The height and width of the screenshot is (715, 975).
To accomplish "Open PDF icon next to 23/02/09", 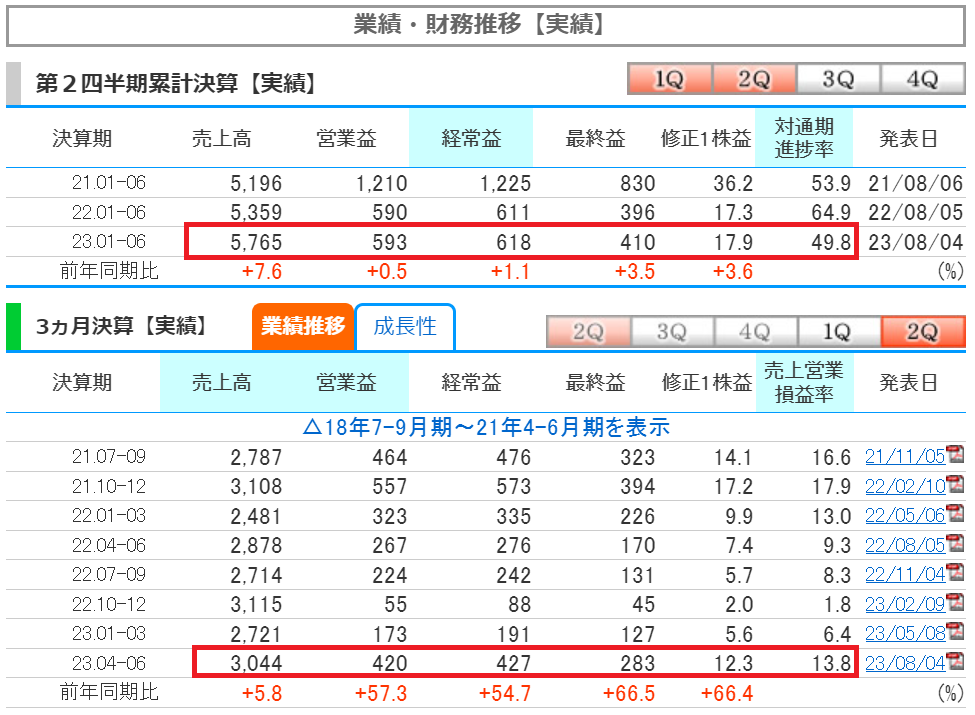I will [x=955, y=602].
